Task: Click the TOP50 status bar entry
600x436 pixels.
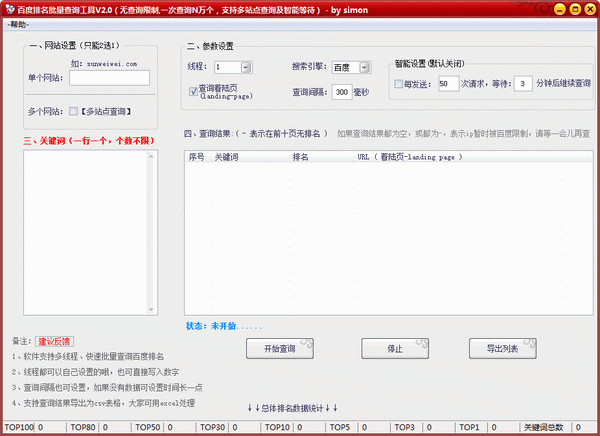Action: point(148,427)
